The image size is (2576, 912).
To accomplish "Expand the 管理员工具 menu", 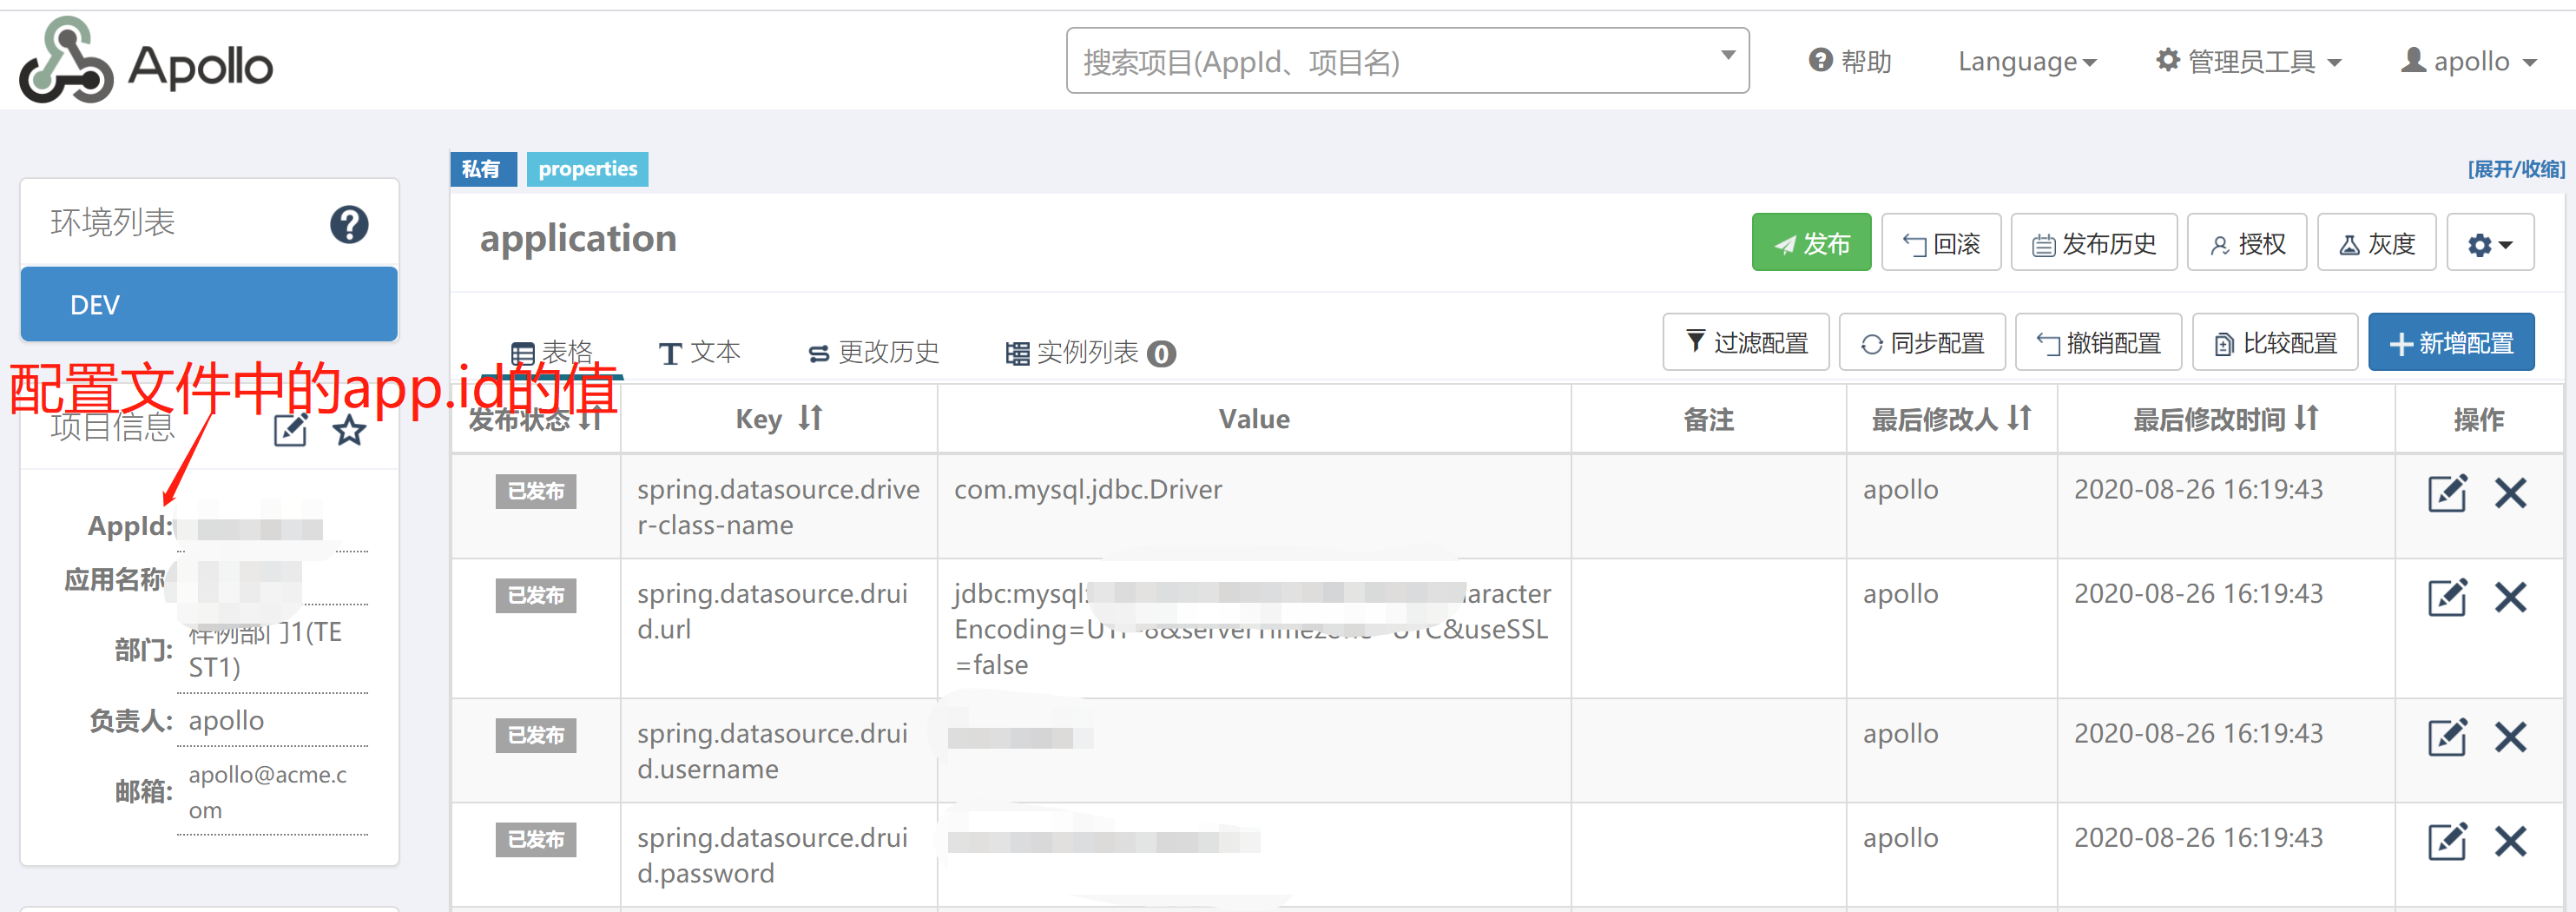I will (2248, 61).
